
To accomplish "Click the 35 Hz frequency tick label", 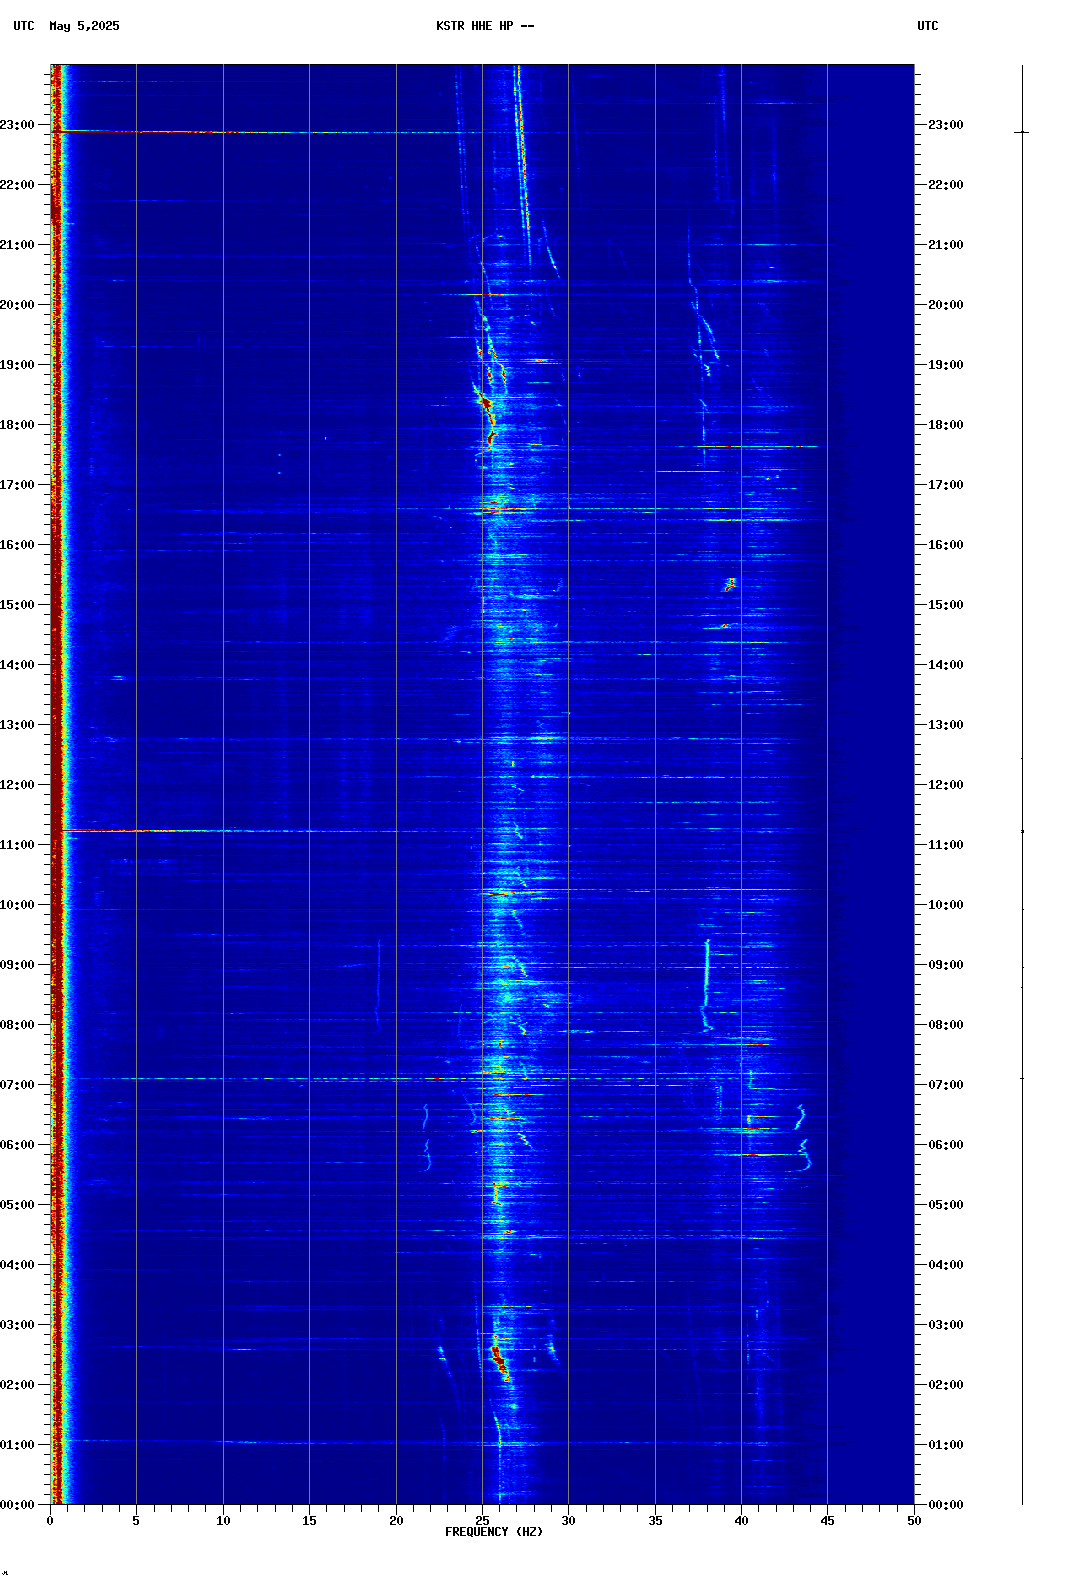I will pos(655,1521).
